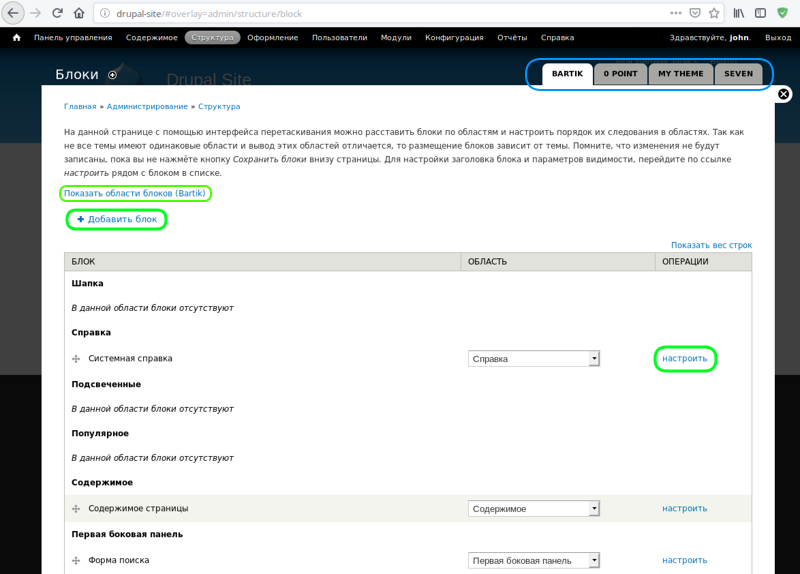The width and height of the screenshot is (800, 574).
Task: Open Оформление admin menu item
Action: click(272, 37)
